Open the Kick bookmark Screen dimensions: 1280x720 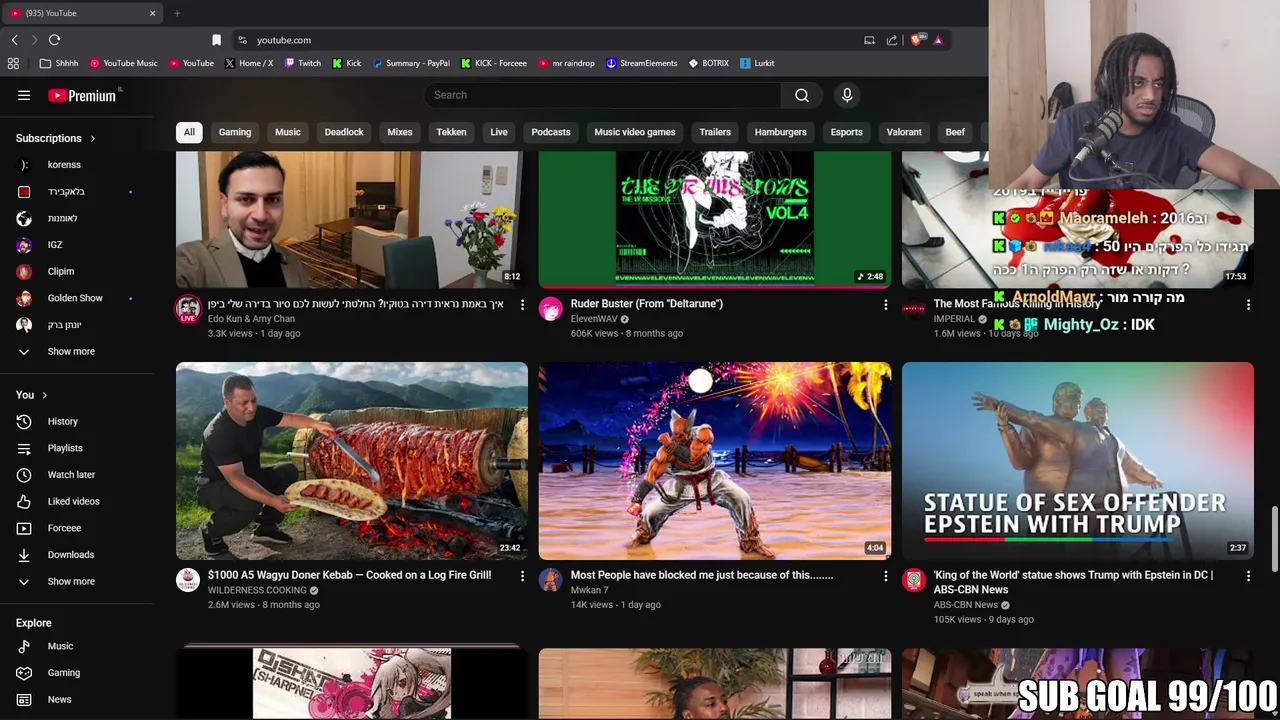(x=347, y=63)
